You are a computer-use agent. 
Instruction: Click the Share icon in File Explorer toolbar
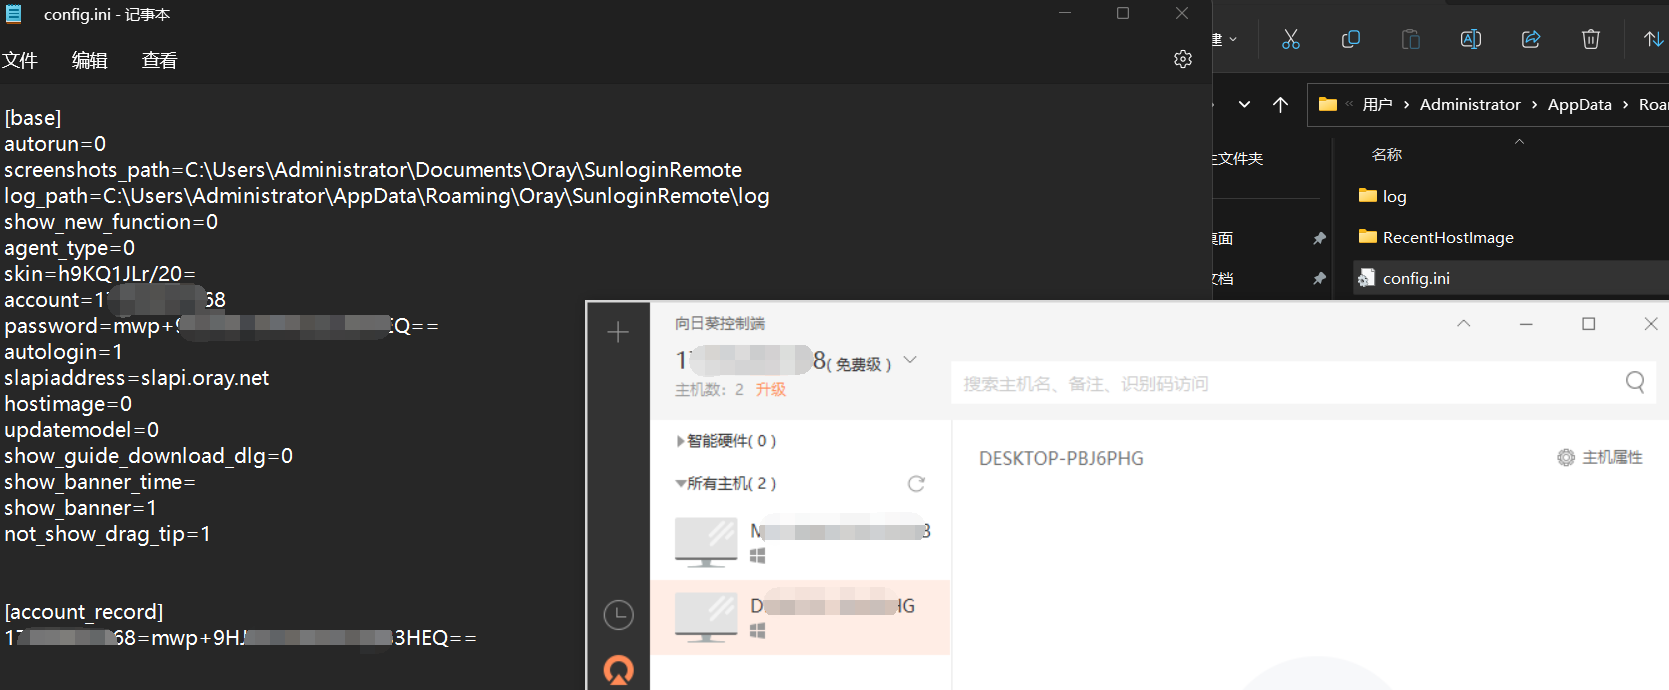pyautogui.click(x=1531, y=39)
